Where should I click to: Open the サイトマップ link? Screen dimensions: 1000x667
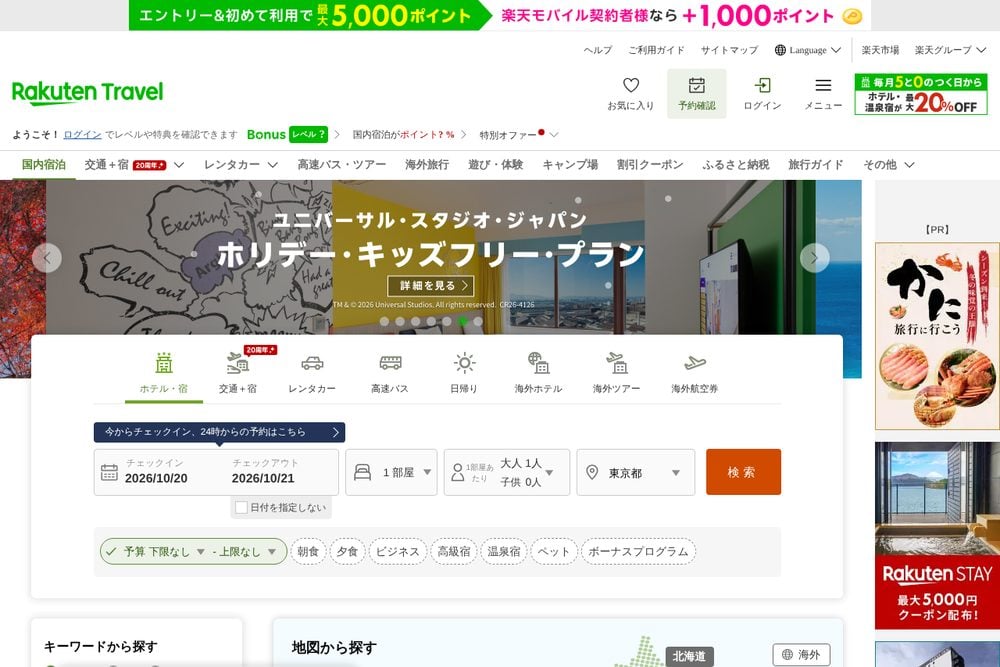point(730,50)
